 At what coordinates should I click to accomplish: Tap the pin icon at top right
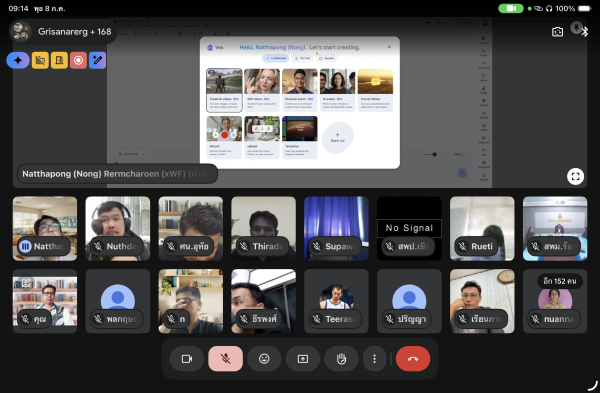[x=576, y=28]
